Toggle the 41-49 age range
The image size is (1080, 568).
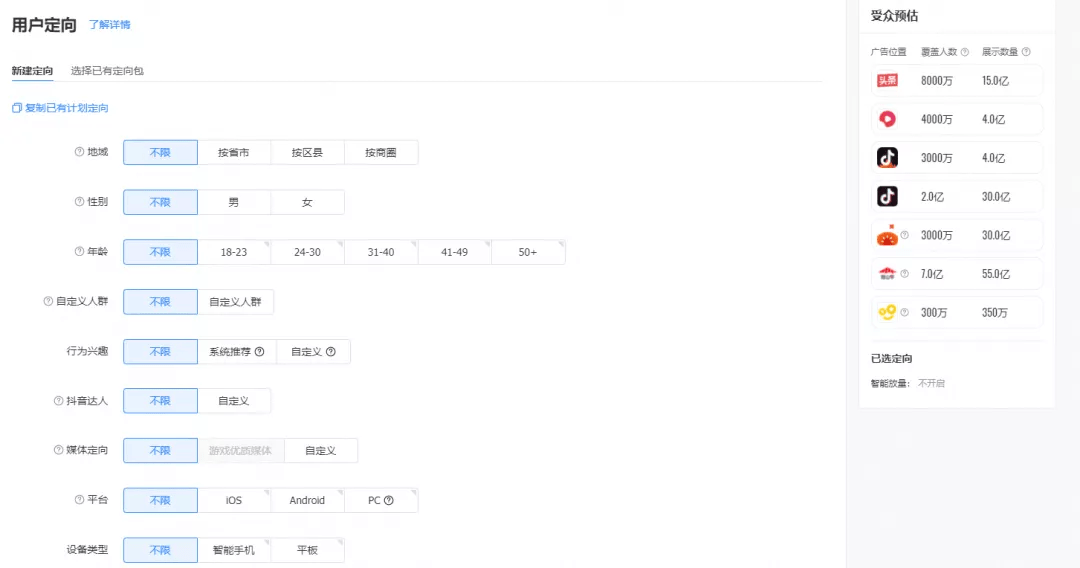[x=455, y=252]
